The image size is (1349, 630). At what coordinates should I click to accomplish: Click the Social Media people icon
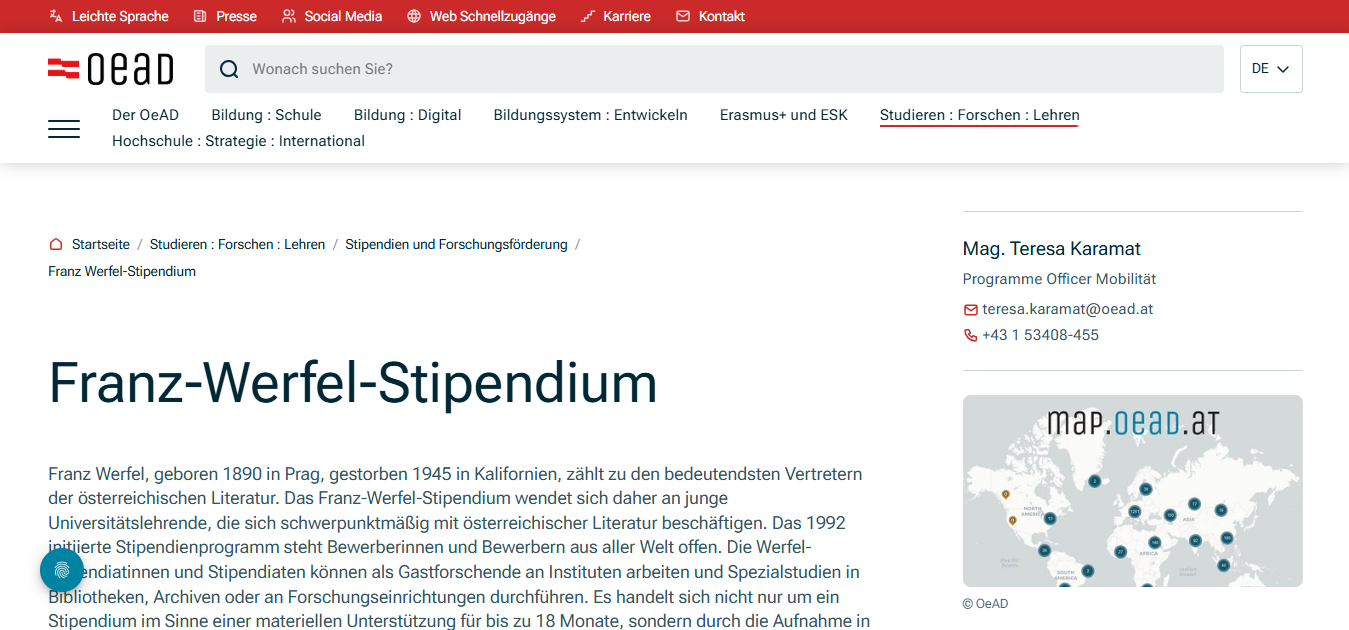[289, 16]
